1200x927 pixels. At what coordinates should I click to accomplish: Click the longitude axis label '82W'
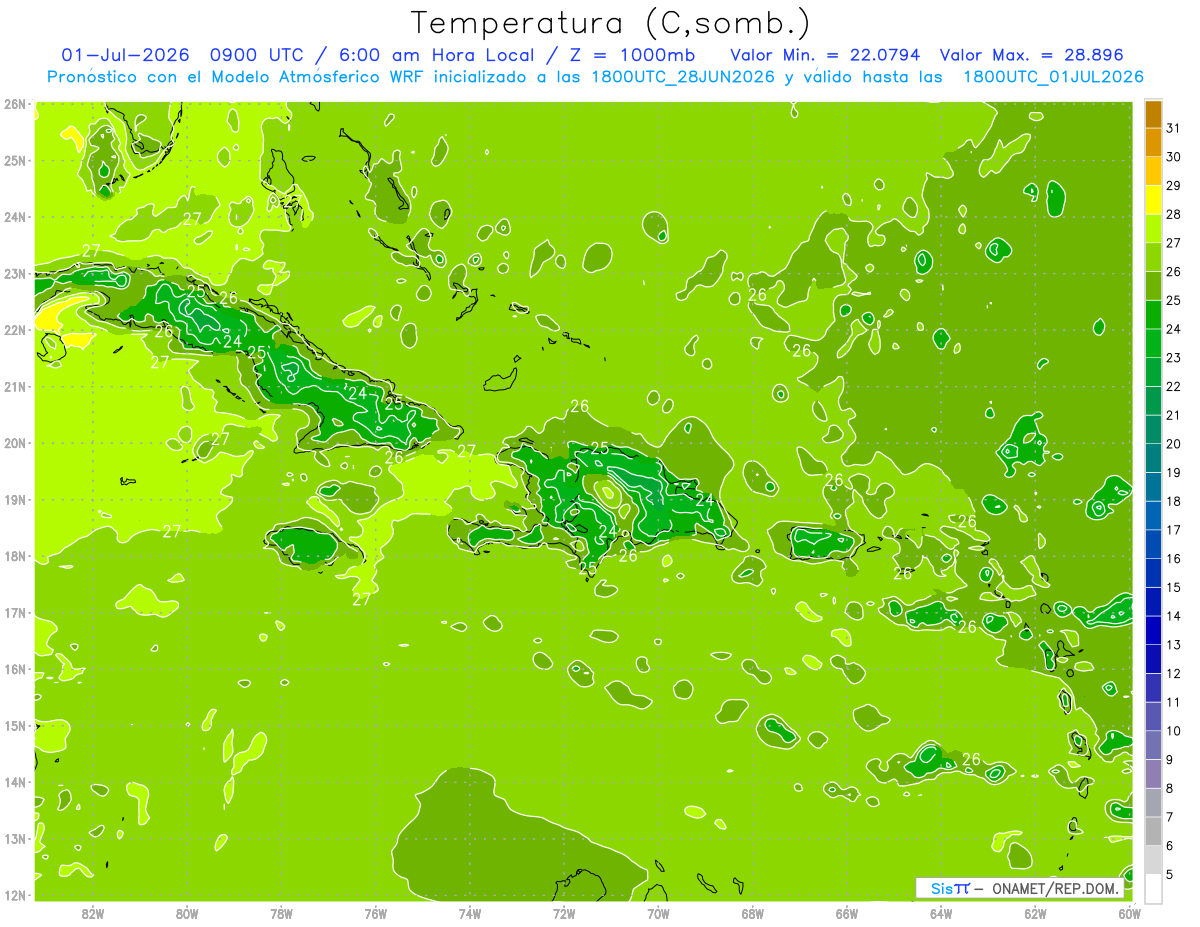(93, 913)
